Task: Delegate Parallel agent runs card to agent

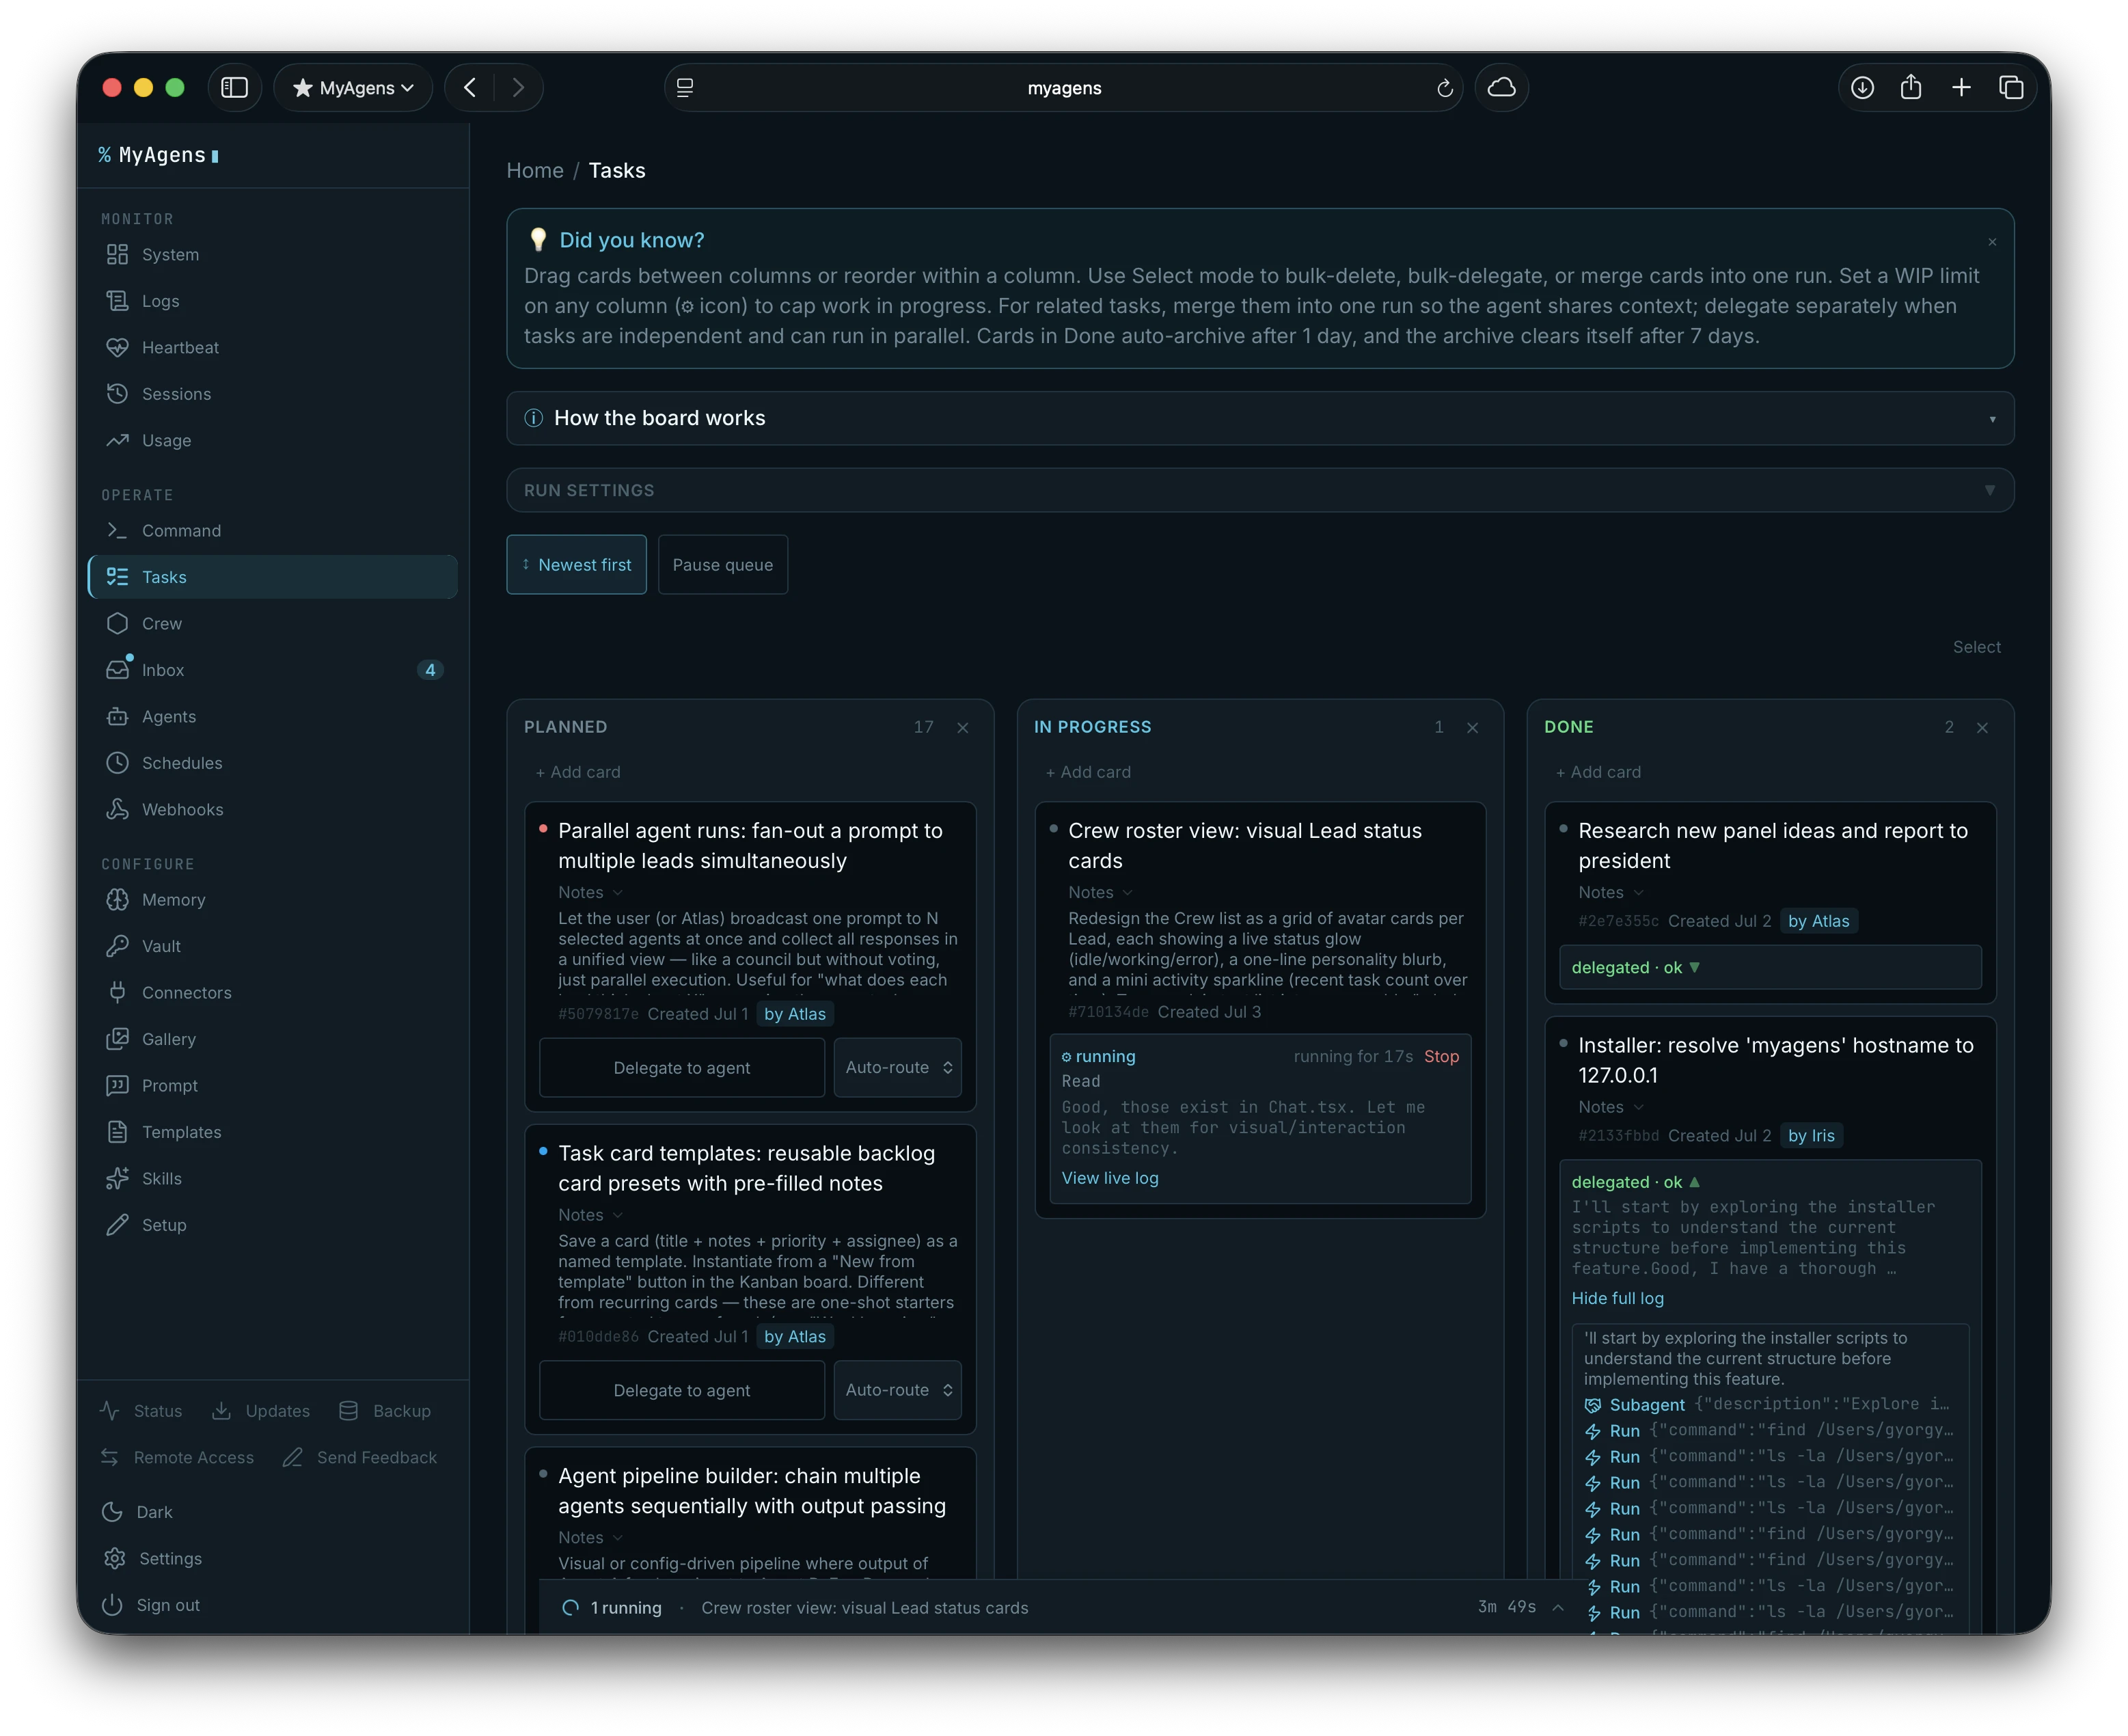Action: pos(682,1067)
